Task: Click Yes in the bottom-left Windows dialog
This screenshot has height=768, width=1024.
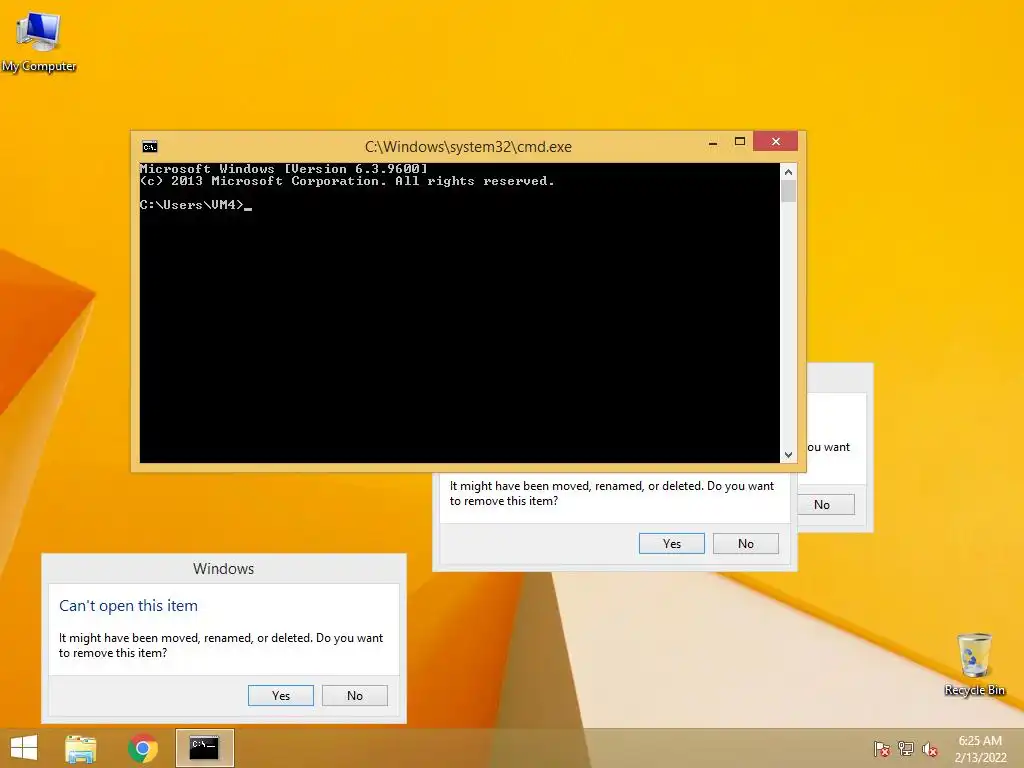Action: click(x=281, y=696)
